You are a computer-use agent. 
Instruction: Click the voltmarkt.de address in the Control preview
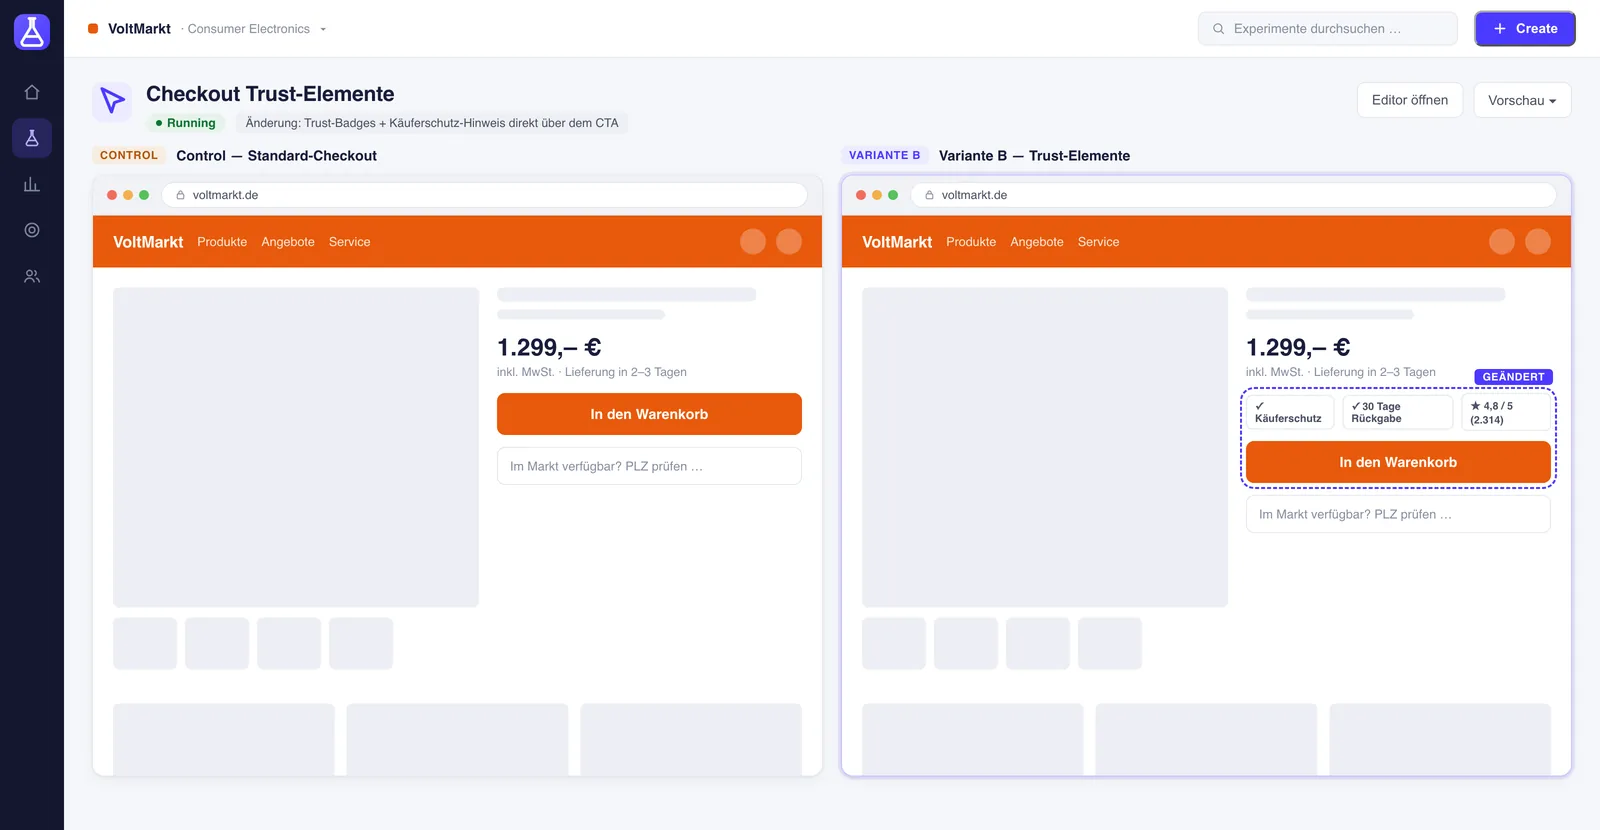[225, 195]
